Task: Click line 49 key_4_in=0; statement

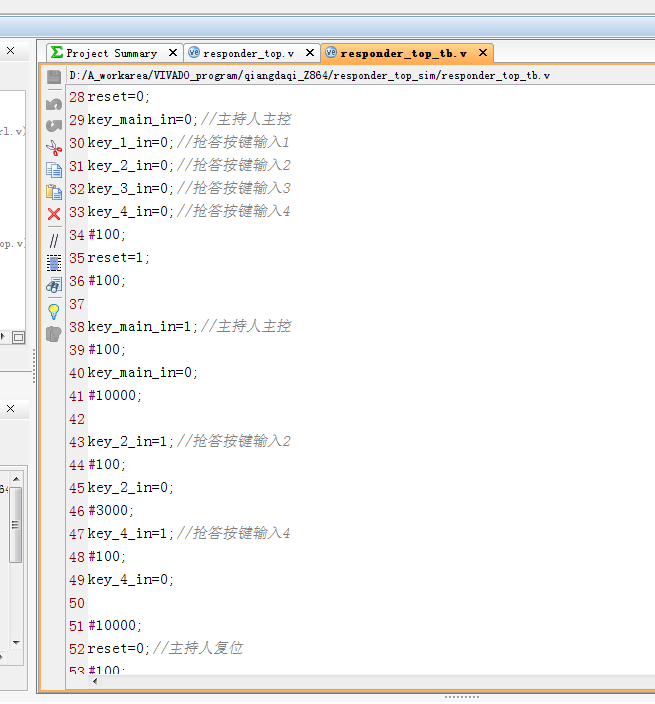Action: (131, 579)
